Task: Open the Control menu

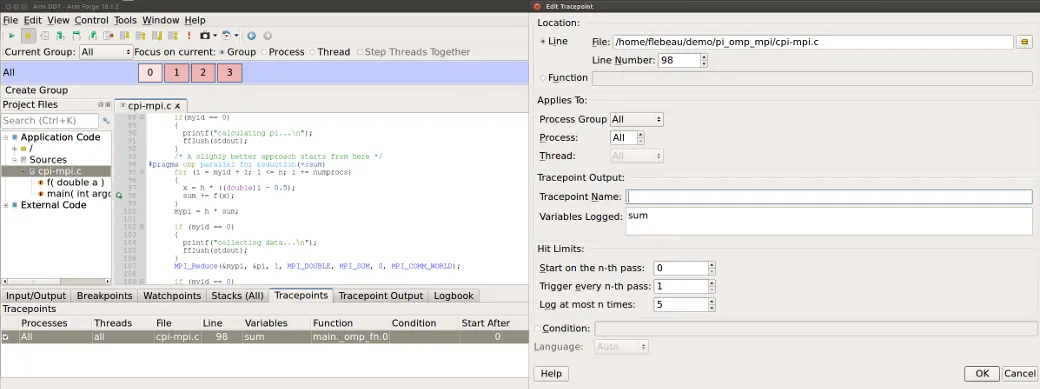Action: pos(92,21)
